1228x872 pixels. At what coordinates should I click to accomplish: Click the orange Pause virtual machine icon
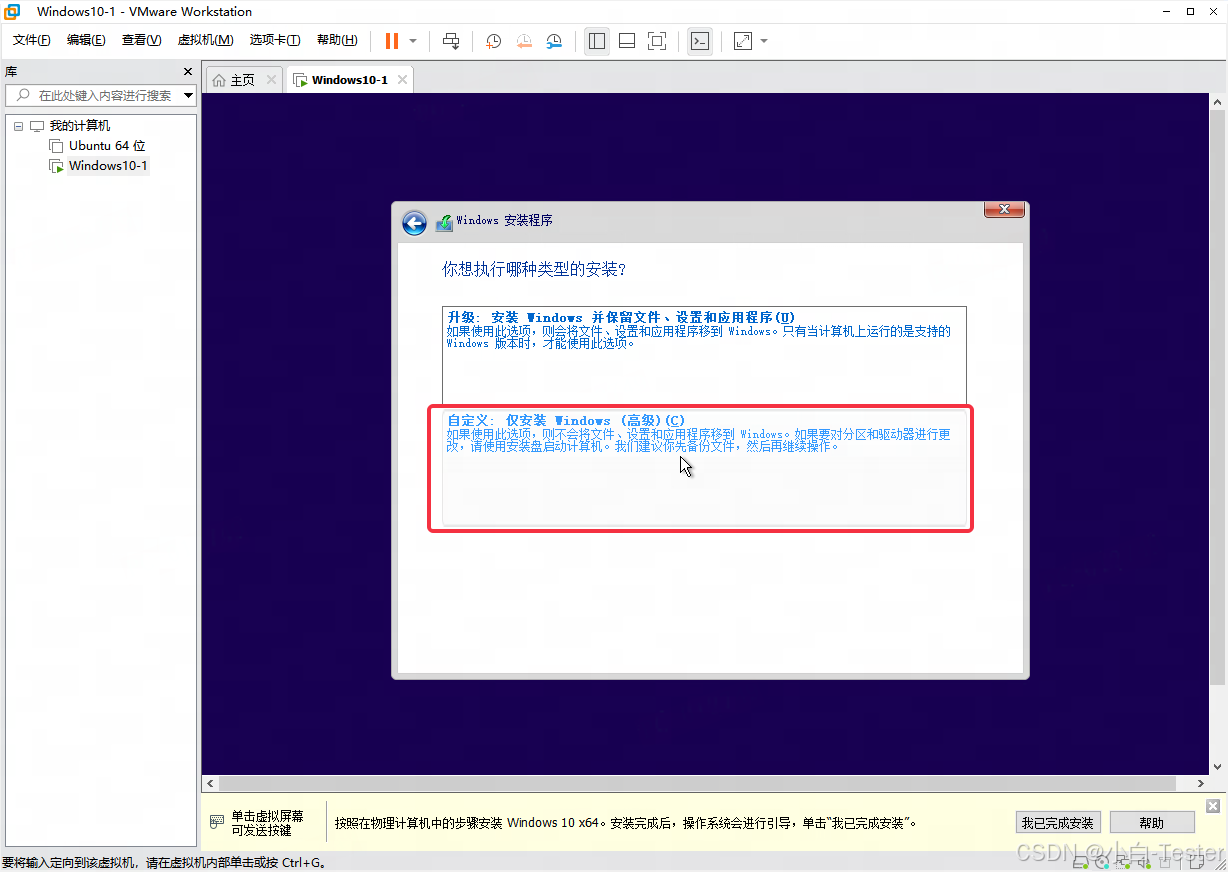391,41
